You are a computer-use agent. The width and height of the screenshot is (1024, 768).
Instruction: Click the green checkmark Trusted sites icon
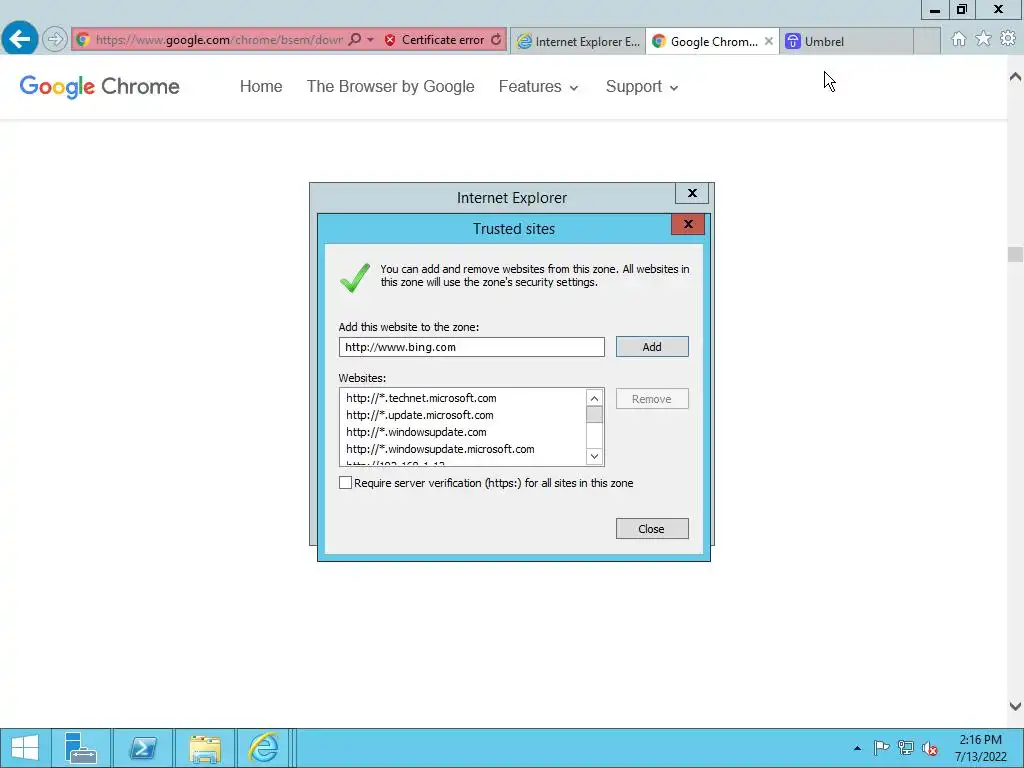click(355, 278)
